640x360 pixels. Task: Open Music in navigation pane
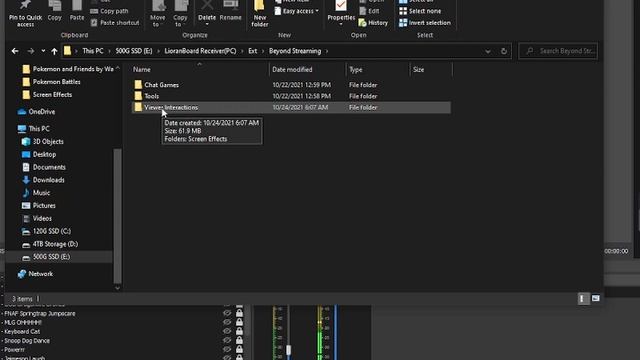[36, 193]
